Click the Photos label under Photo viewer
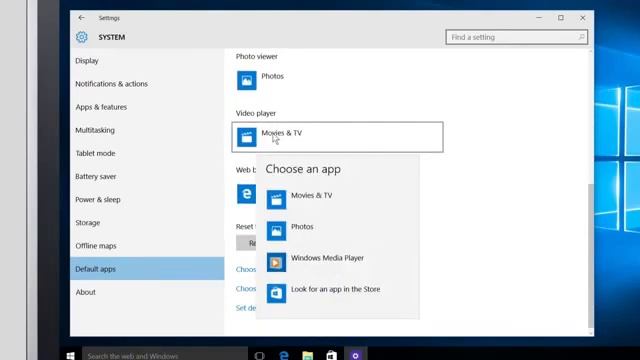 point(272,76)
